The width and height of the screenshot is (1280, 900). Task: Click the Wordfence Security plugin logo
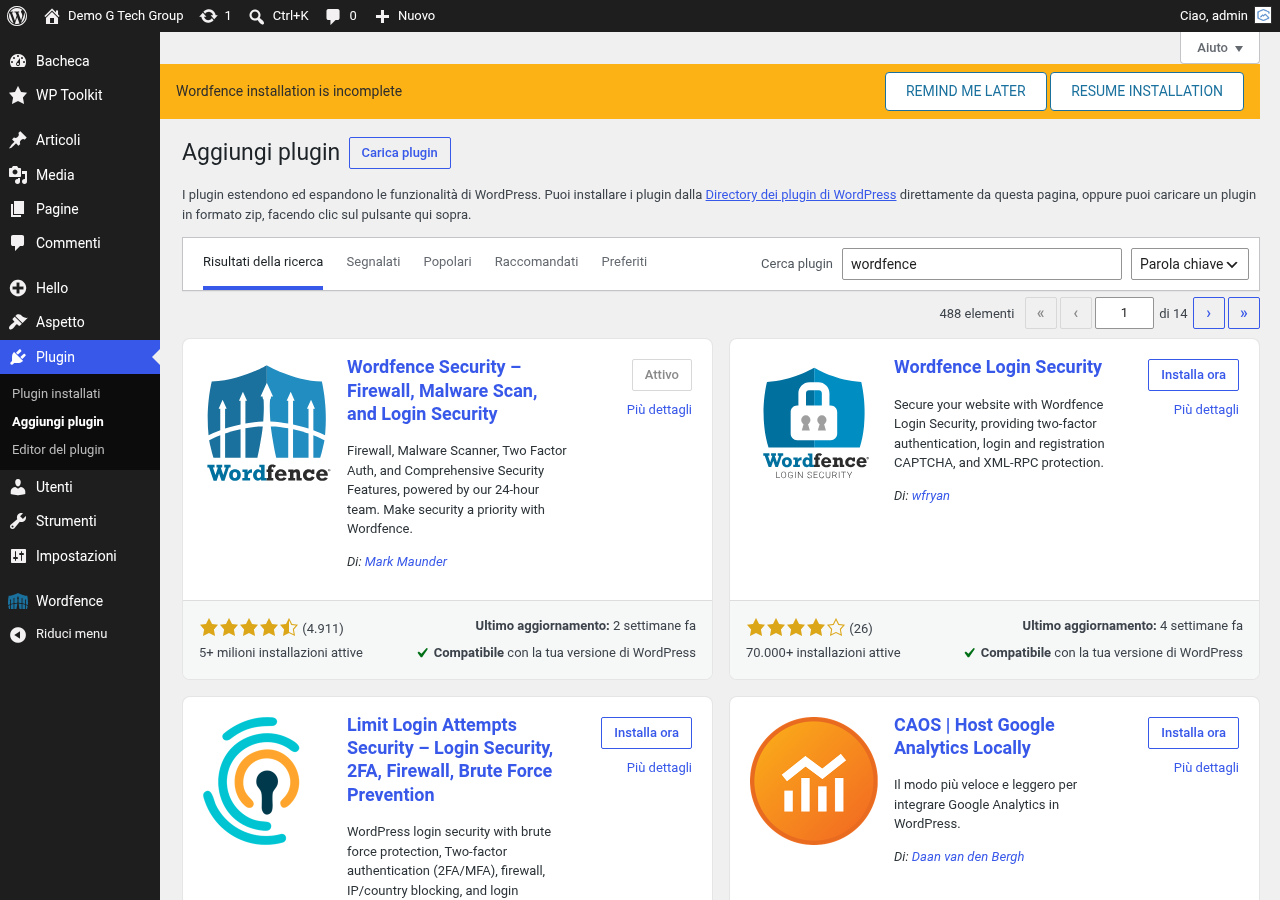pos(268,423)
